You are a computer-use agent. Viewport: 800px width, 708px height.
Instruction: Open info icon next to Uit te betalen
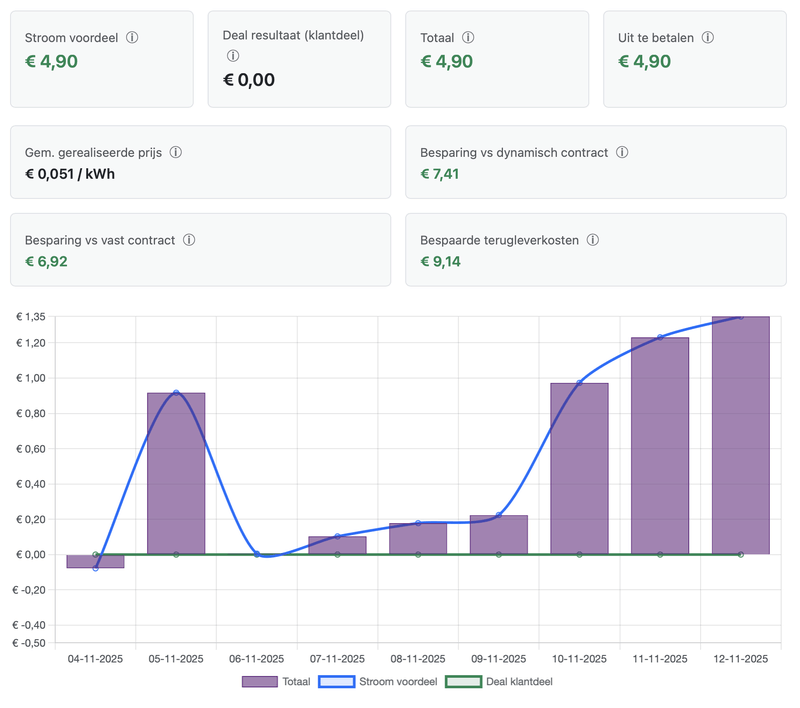[x=708, y=38]
